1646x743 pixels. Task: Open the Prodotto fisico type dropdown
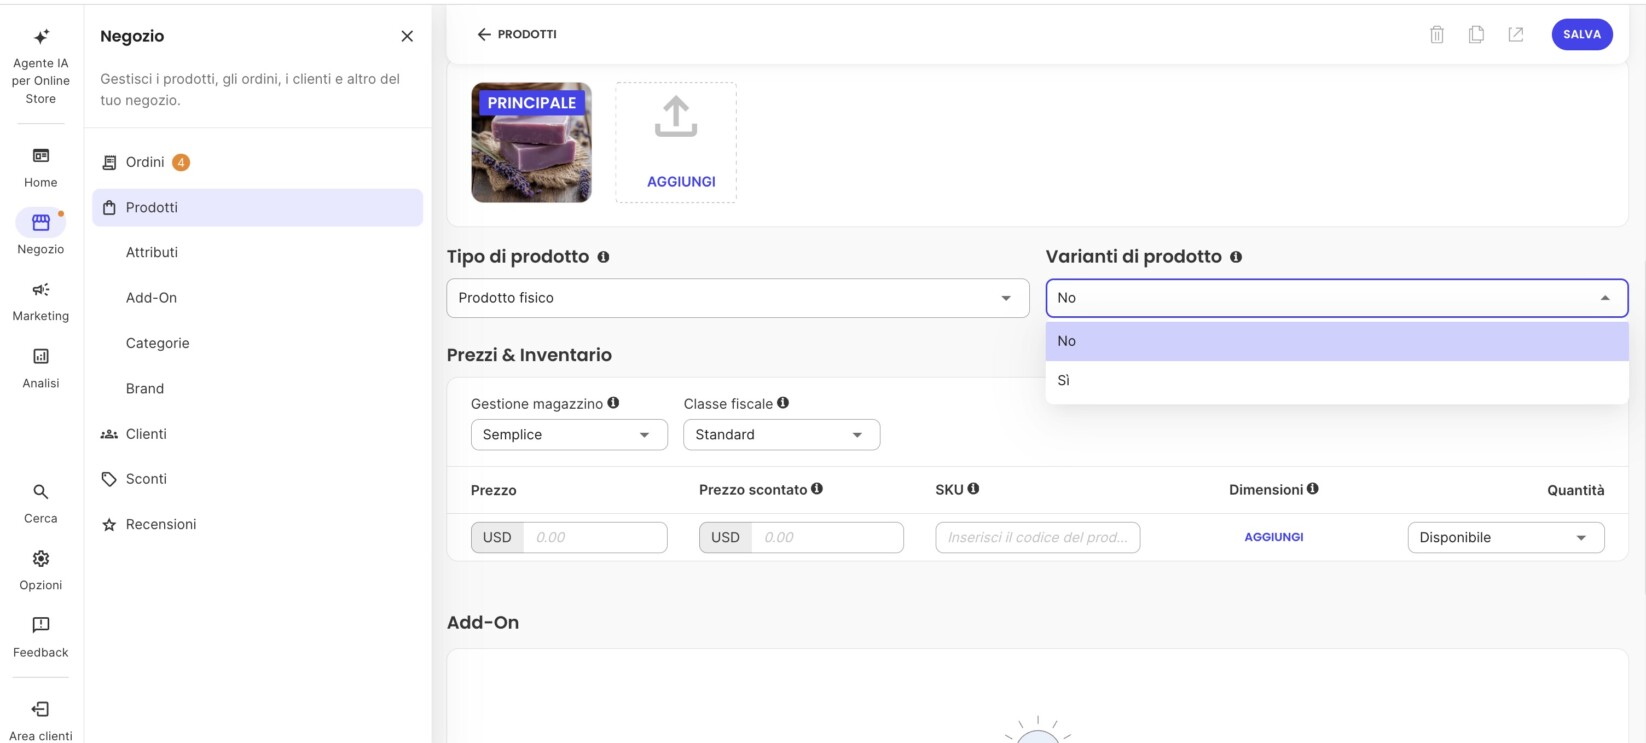point(738,298)
